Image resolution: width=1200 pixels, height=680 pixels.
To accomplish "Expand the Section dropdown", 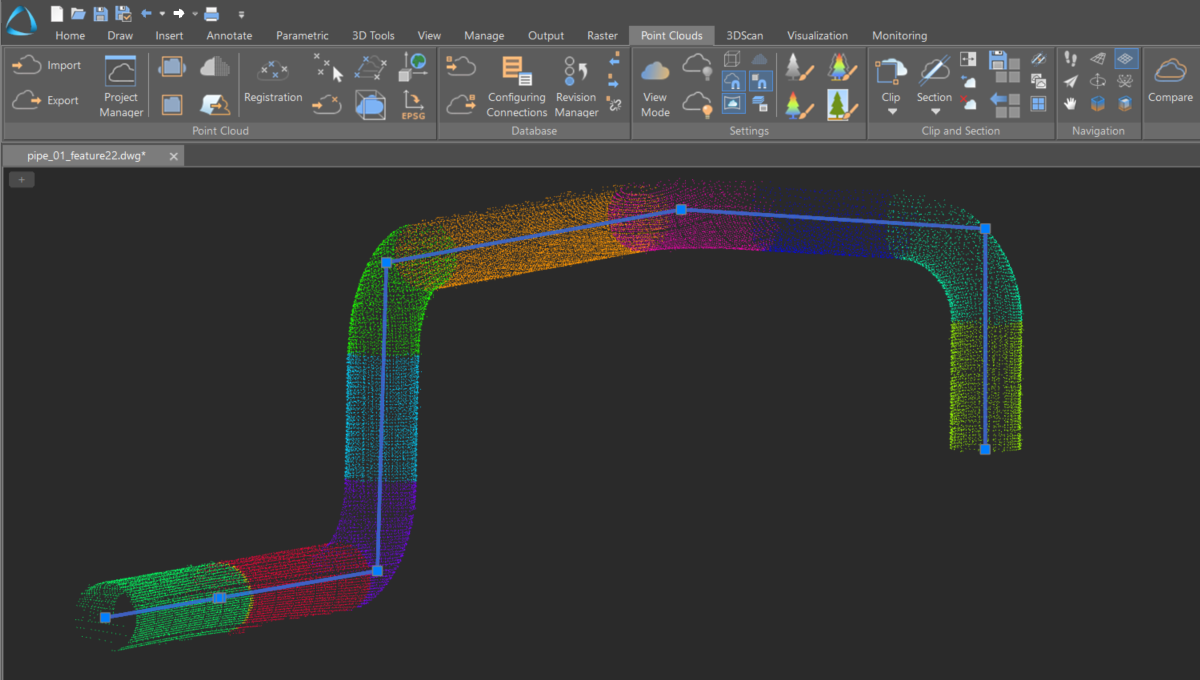I will tap(934, 110).
